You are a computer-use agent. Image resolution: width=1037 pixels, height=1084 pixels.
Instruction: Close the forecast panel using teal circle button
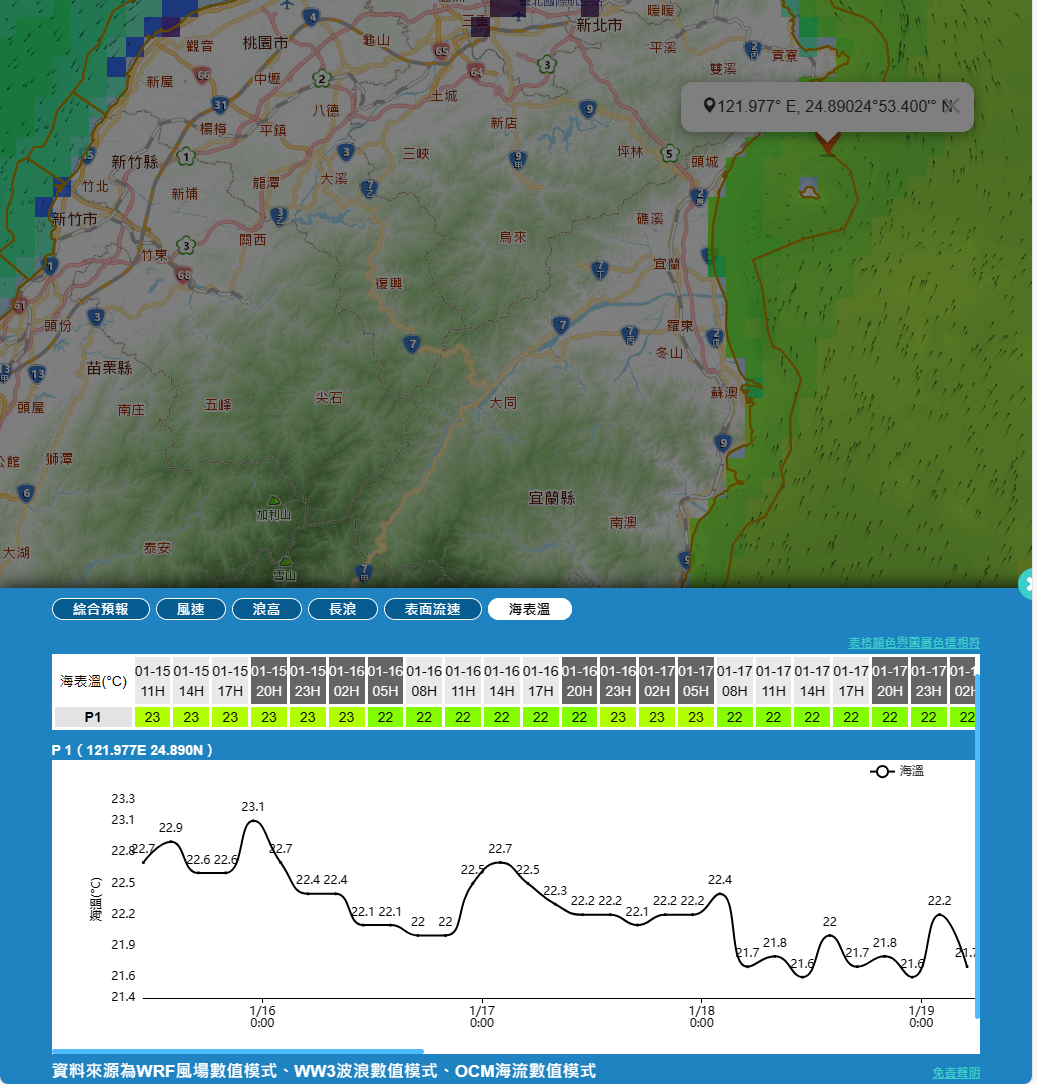(1029, 584)
